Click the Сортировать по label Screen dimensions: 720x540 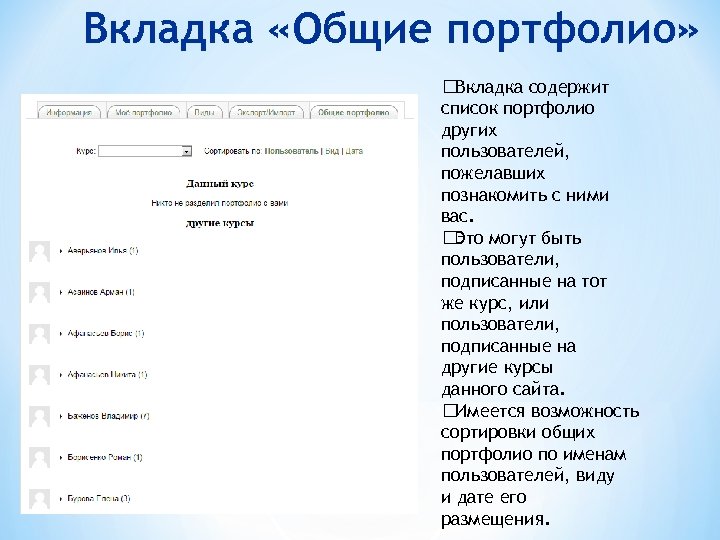pos(233,151)
